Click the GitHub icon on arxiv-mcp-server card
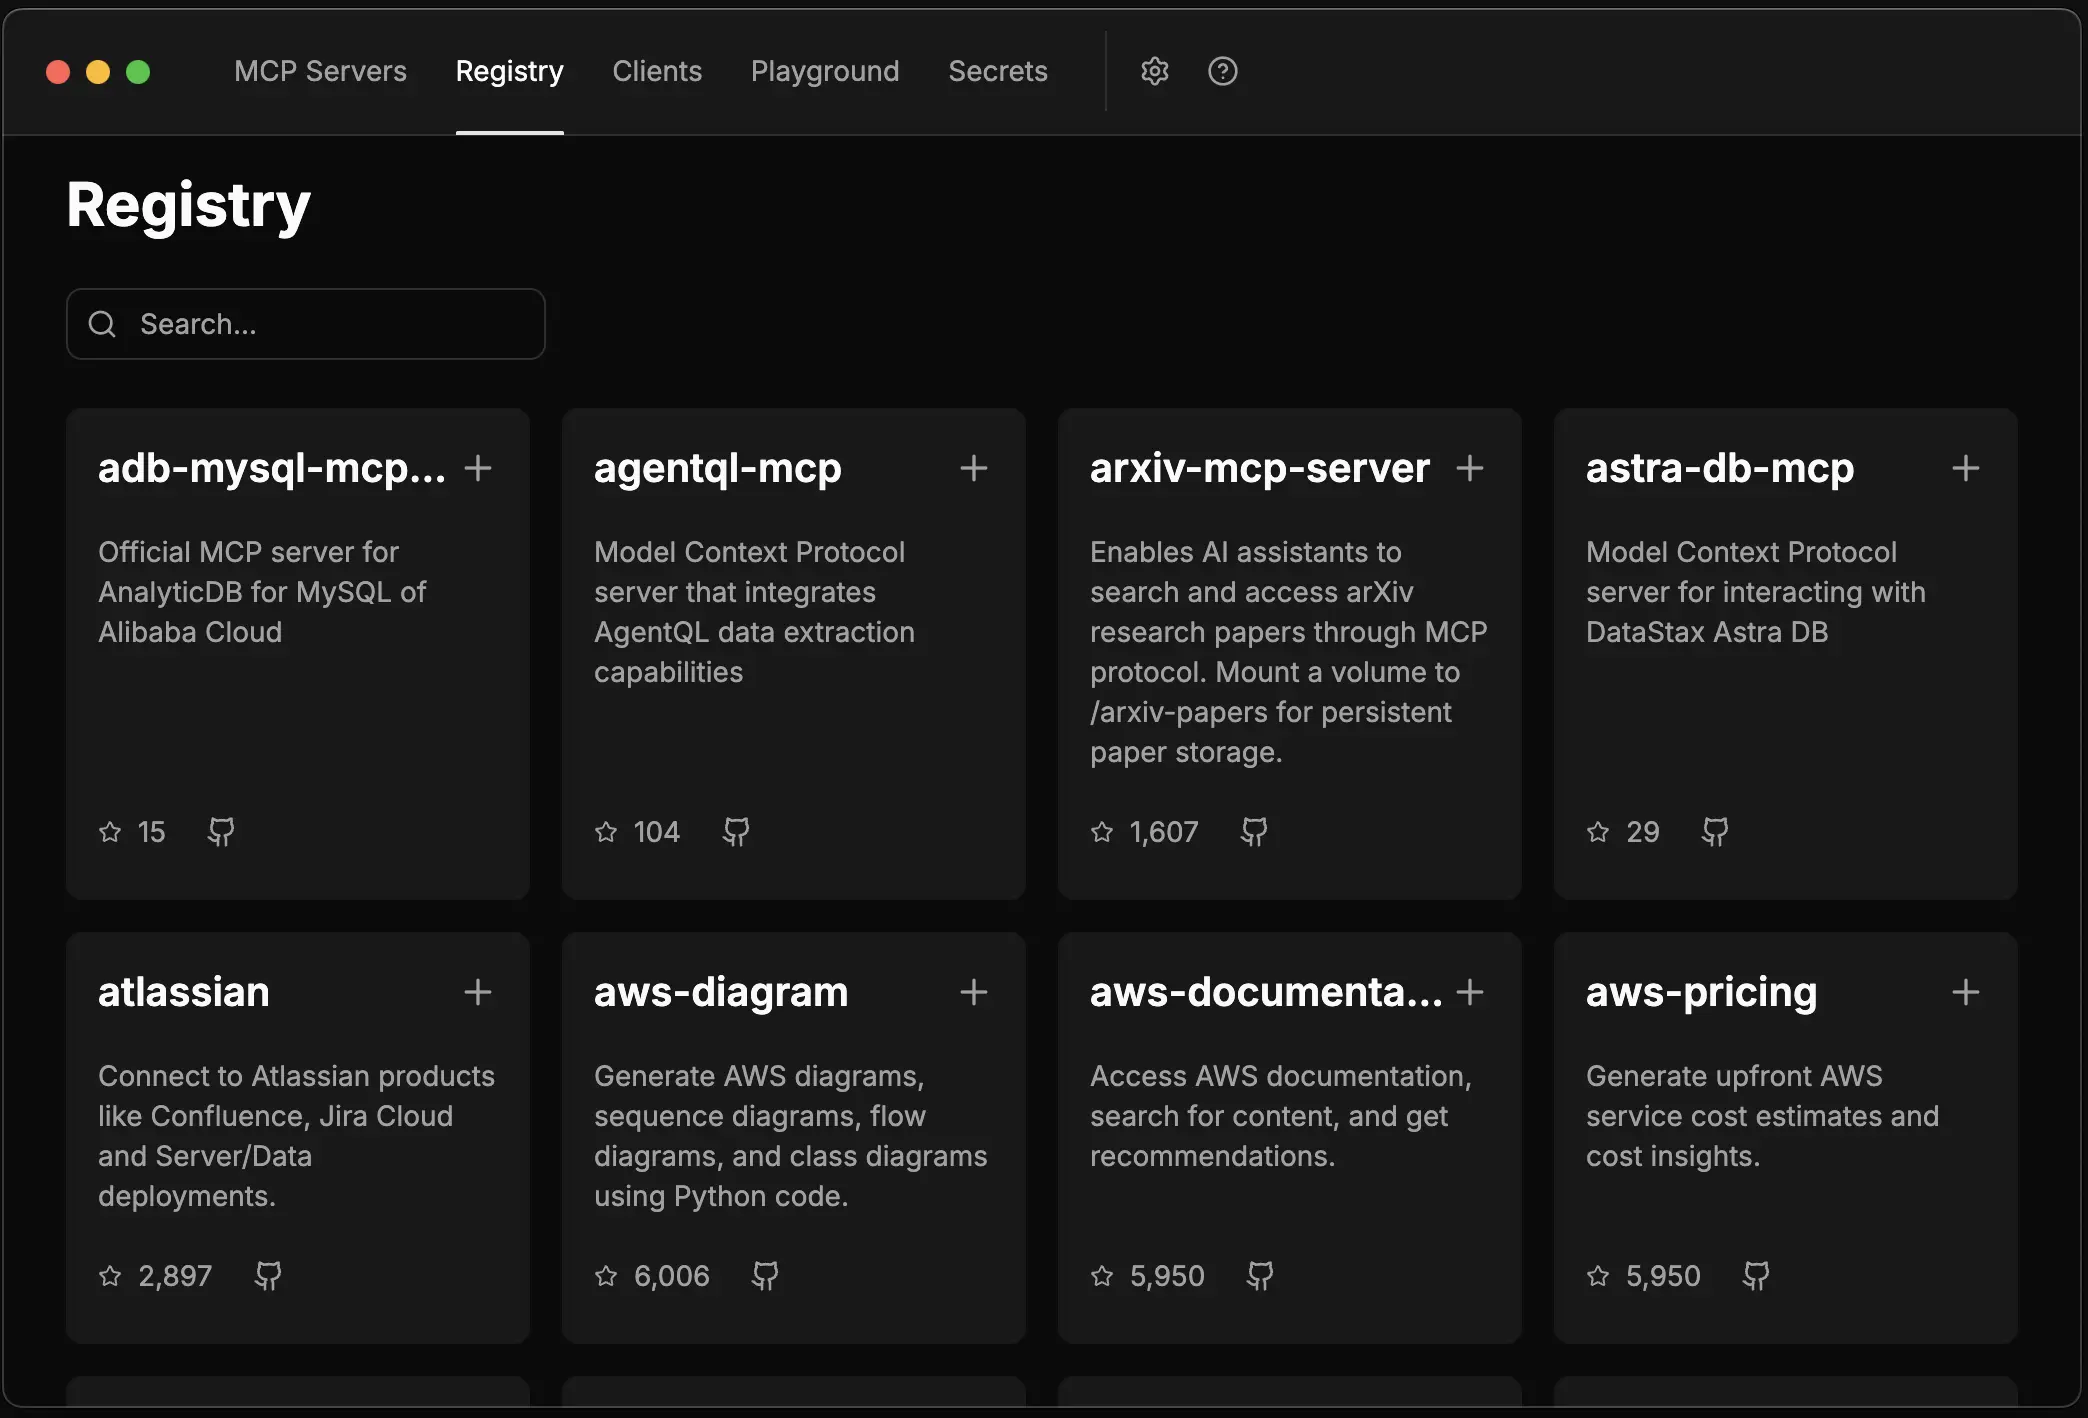Viewport: 2088px width, 1418px height. pos(1254,831)
